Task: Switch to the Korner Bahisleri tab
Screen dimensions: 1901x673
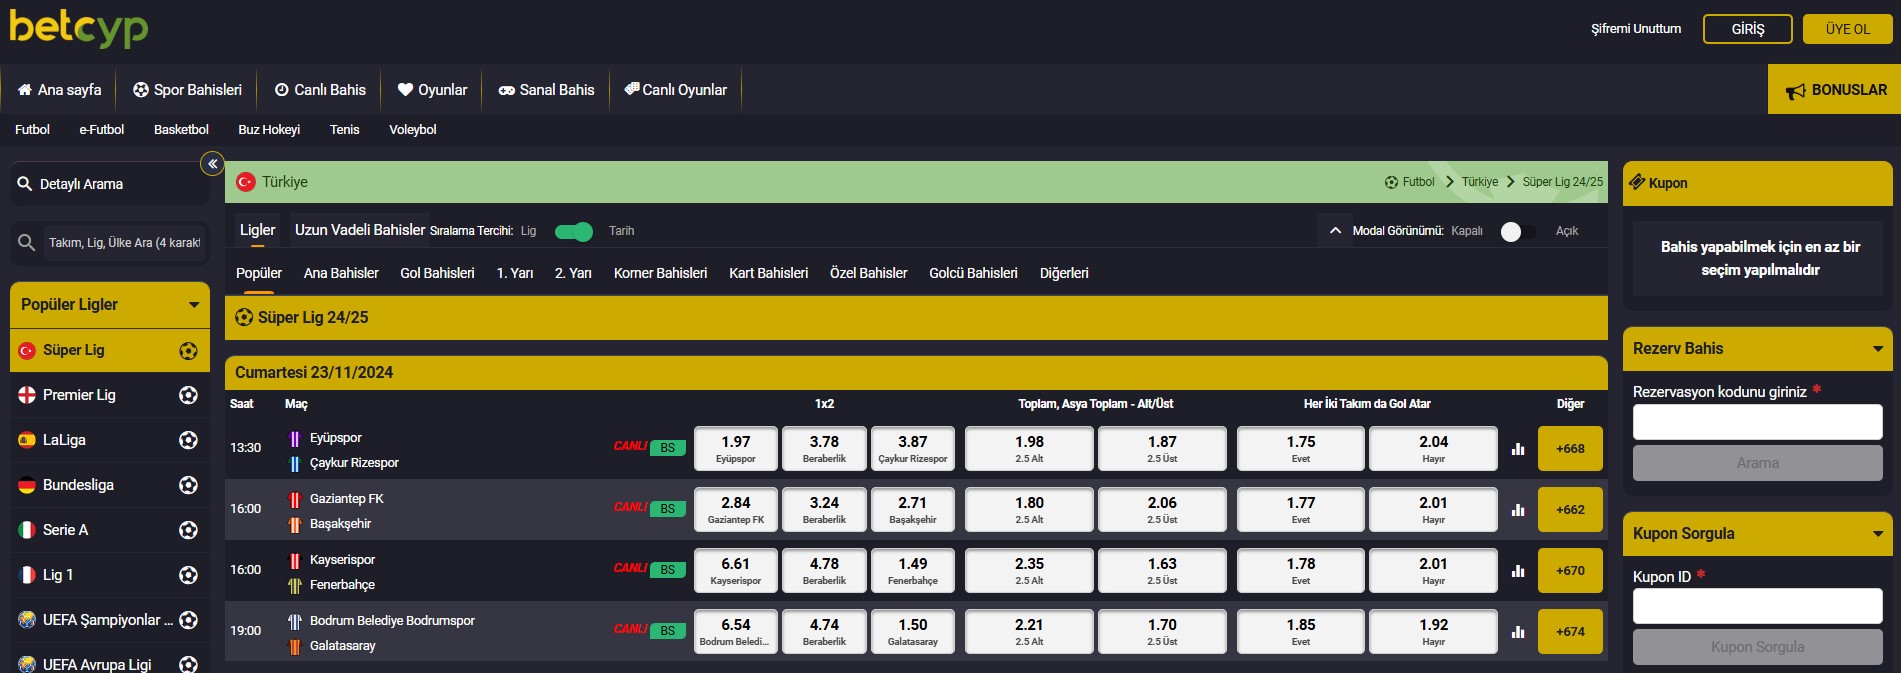Action: pyautogui.click(x=660, y=273)
